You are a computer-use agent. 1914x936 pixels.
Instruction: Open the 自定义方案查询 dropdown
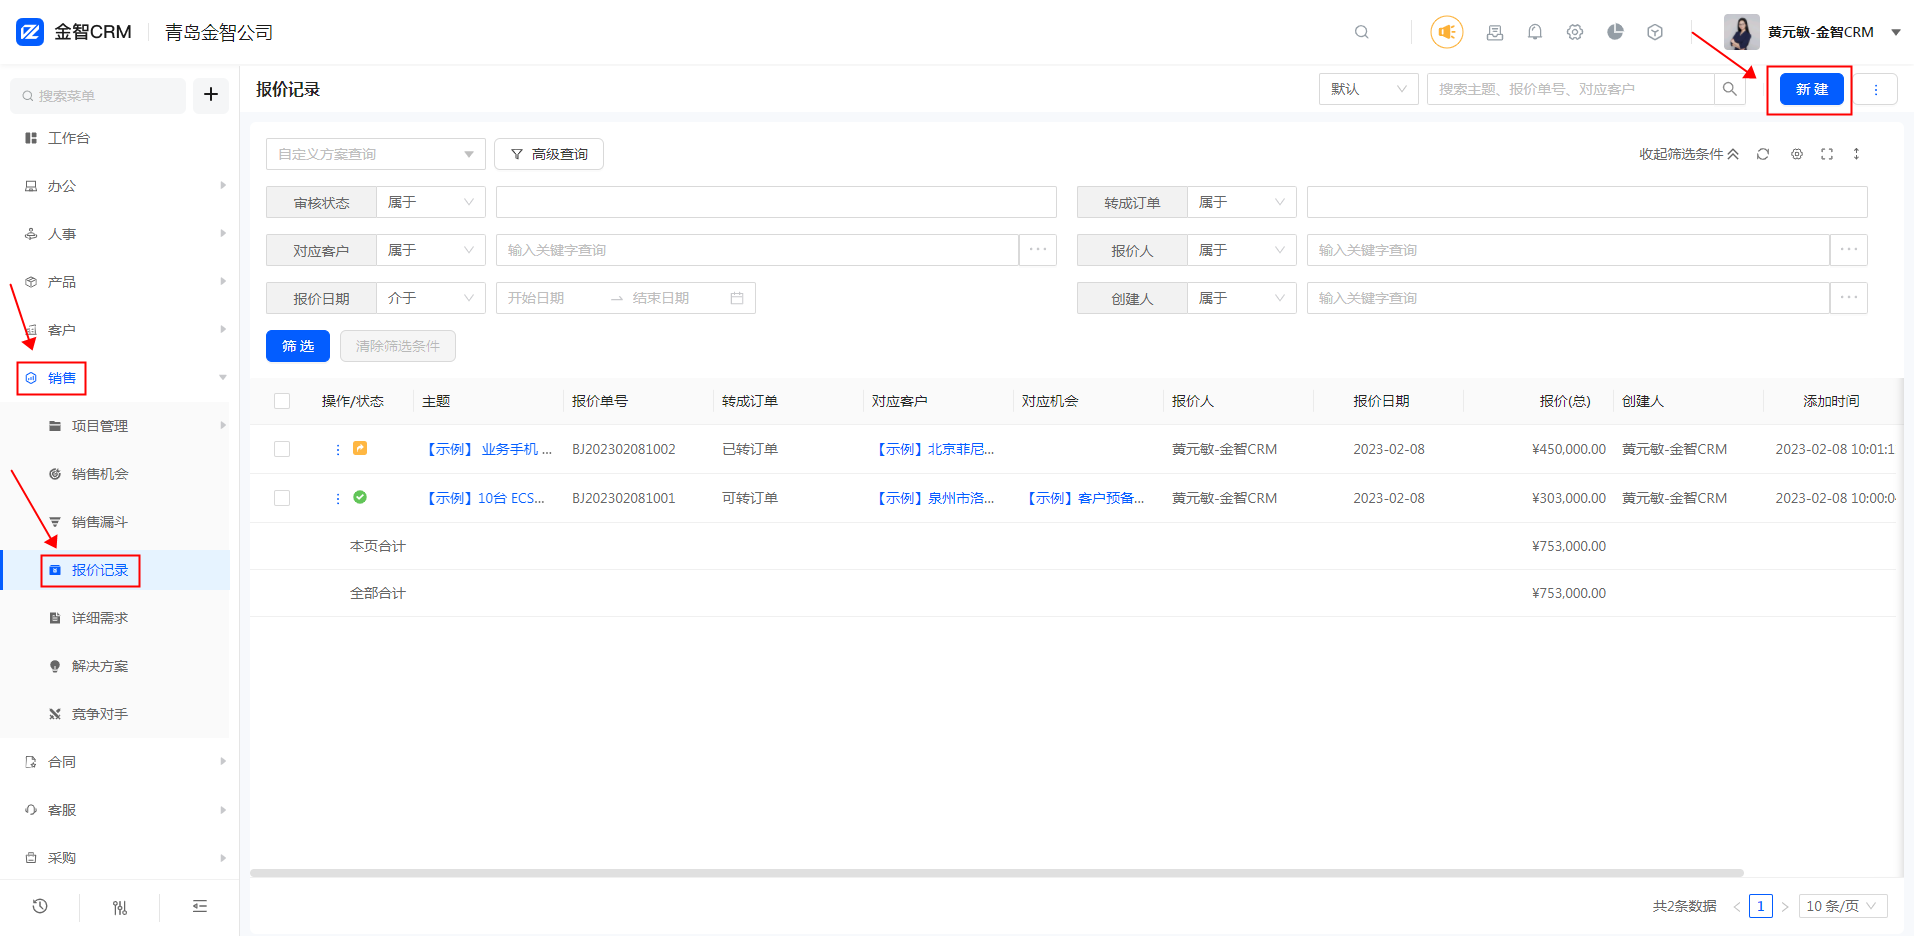(375, 154)
